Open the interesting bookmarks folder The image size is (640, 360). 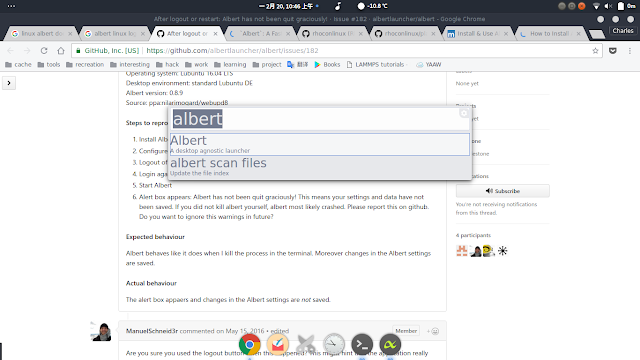click(x=130, y=64)
